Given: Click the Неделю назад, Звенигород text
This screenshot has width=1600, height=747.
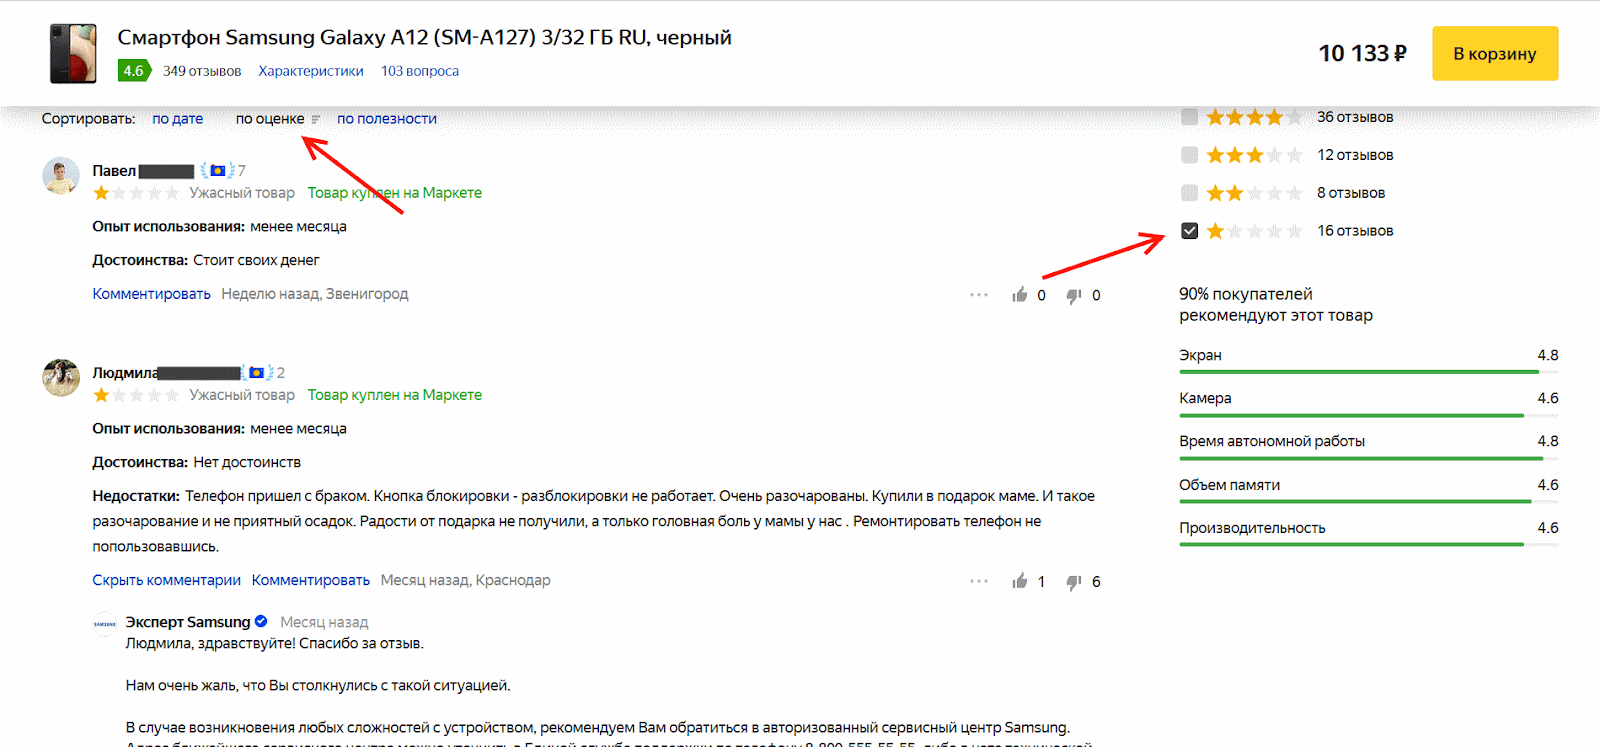Looking at the screenshot, I should pos(315,294).
